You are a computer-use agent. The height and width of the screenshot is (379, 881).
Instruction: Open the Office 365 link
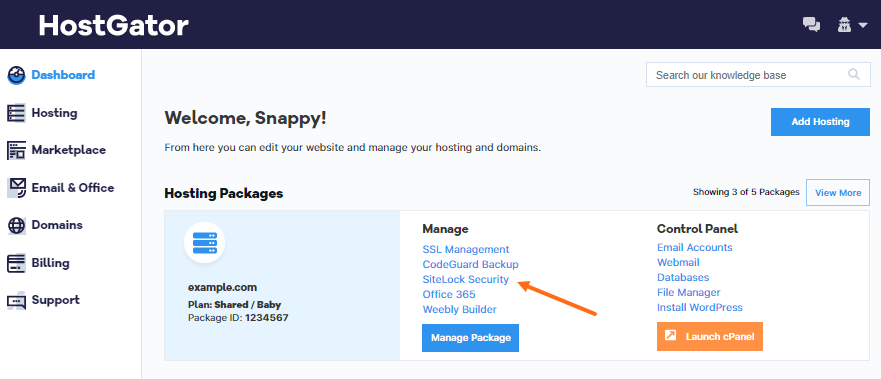pos(449,294)
